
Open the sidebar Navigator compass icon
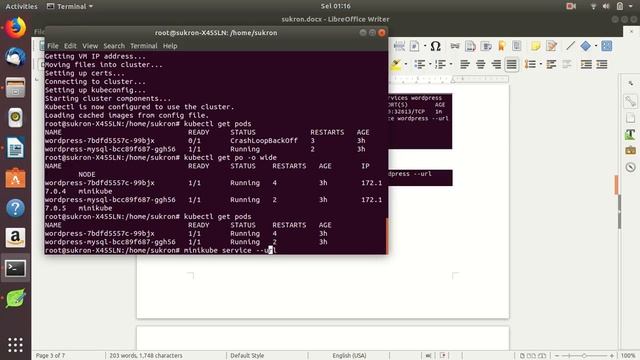click(x=631, y=167)
